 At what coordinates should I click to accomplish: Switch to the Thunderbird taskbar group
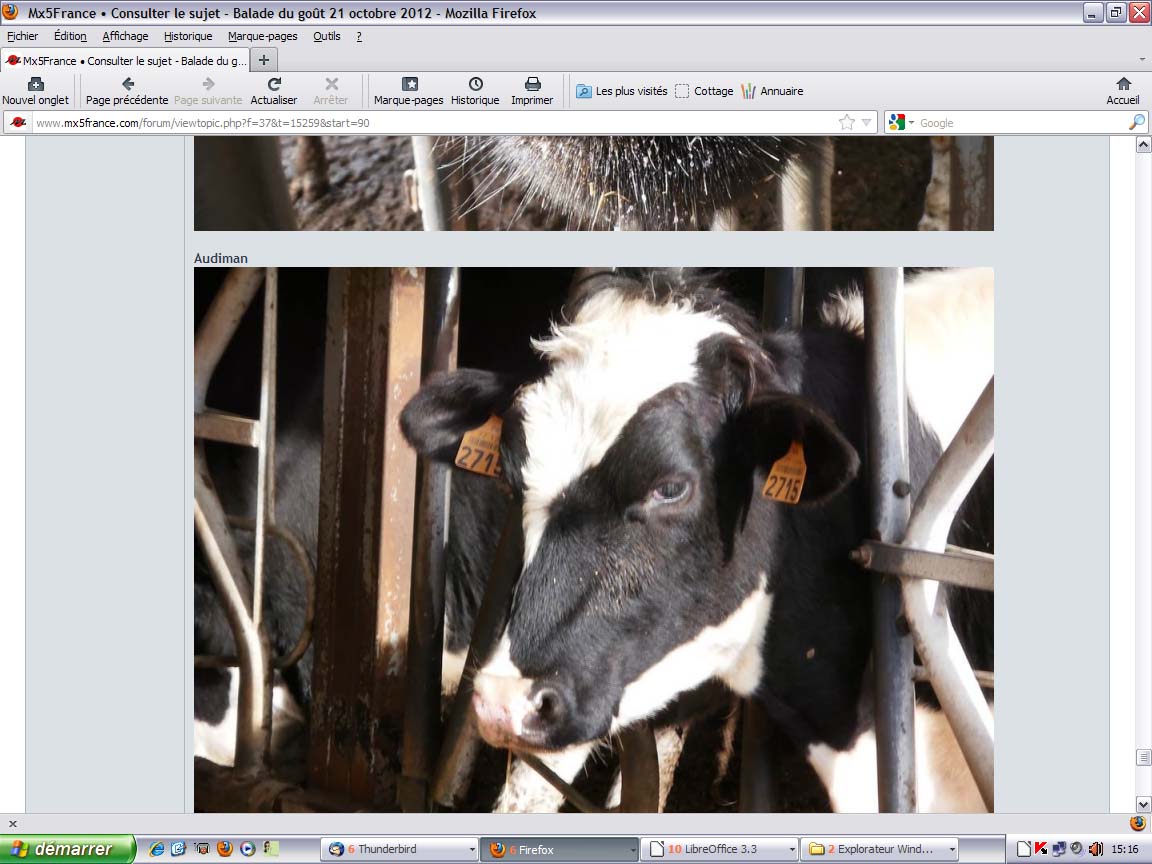[x=399, y=849]
